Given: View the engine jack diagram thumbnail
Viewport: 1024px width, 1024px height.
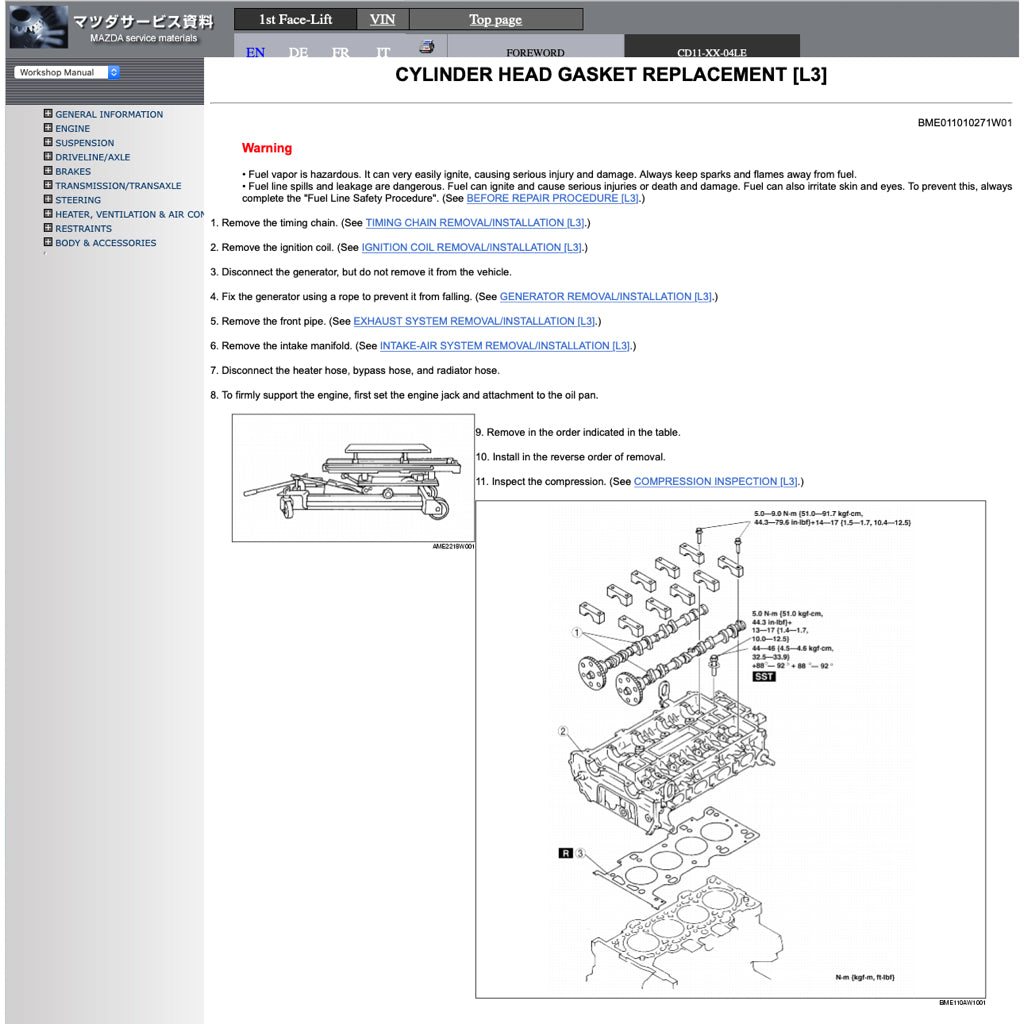Looking at the screenshot, I should [352, 477].
